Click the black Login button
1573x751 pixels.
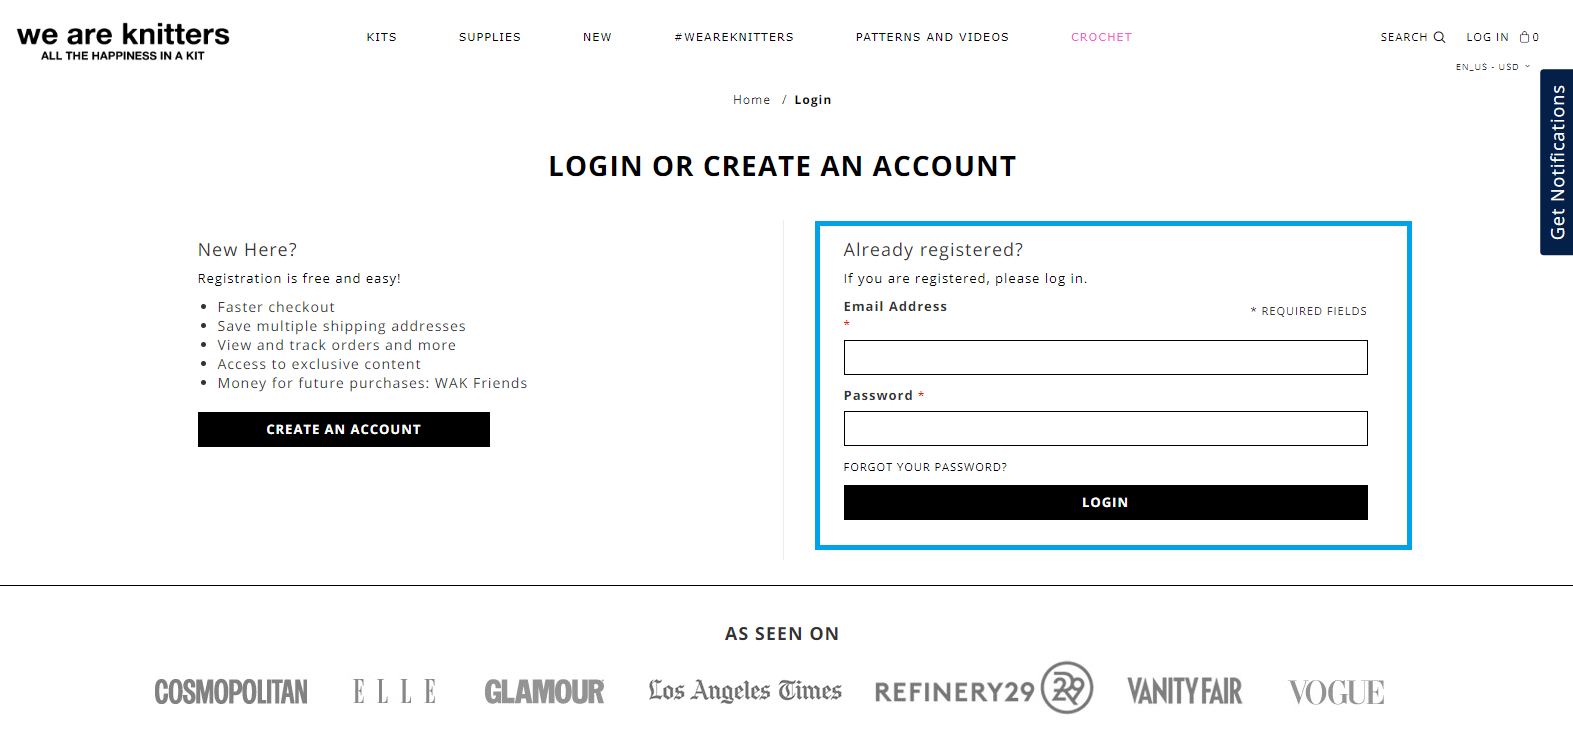pyautogui.click(x=1105, y=502)
